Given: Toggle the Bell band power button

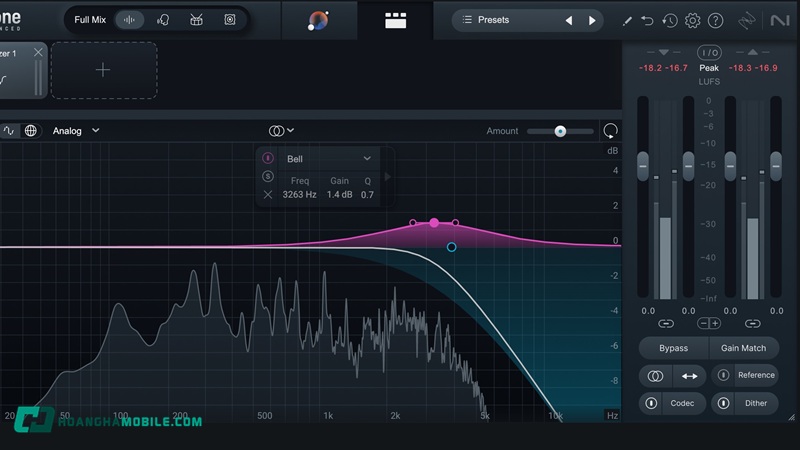Looking at the screenshot, I should [x=268, y=158].
